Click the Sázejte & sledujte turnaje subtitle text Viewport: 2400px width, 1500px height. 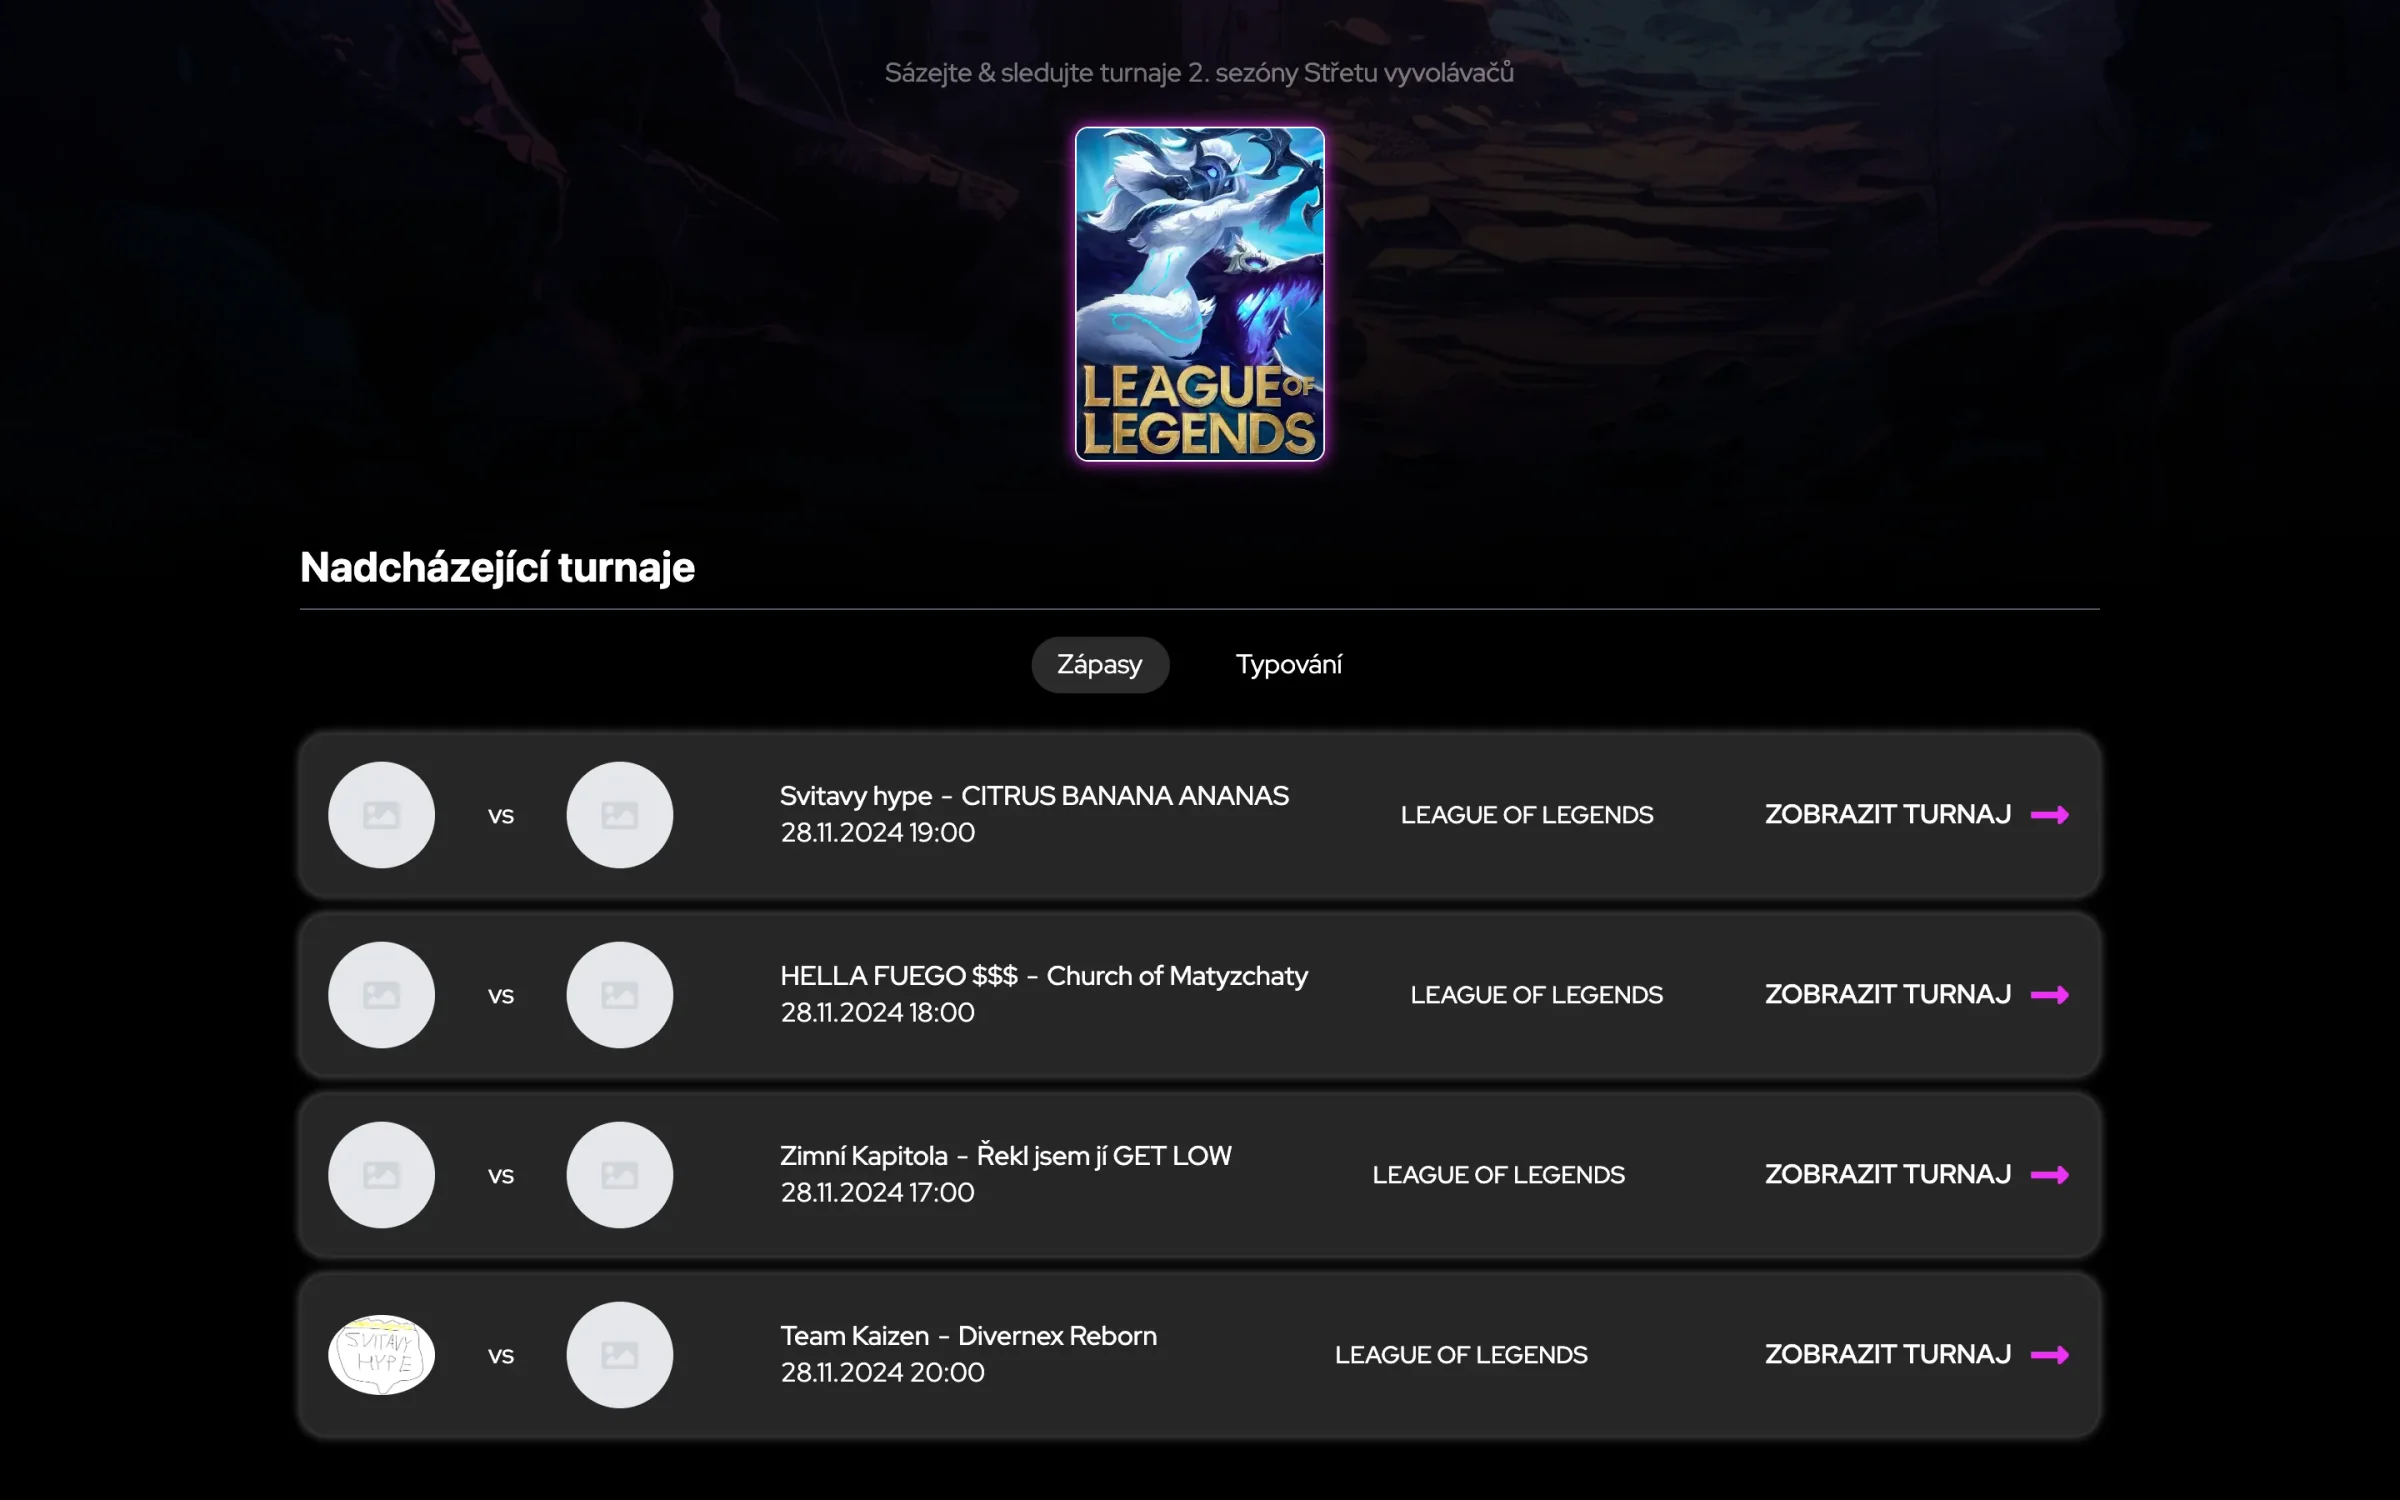click(1199, 73)
